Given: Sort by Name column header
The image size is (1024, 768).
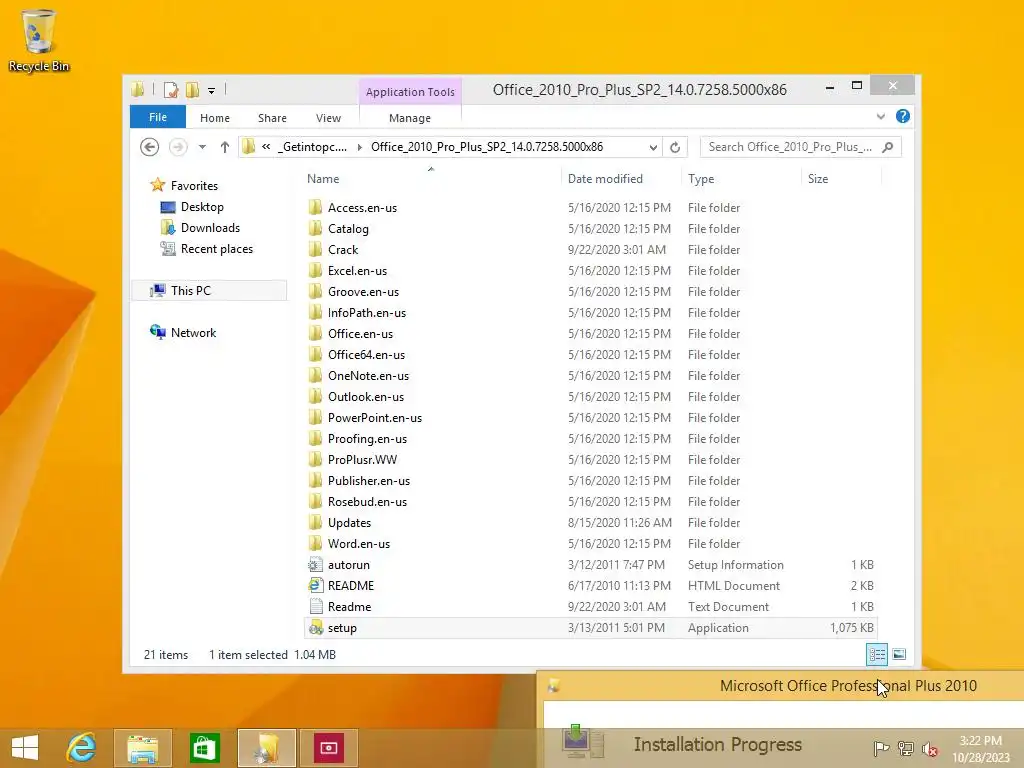Looking at the screenshot, I should tap(323, 179).
